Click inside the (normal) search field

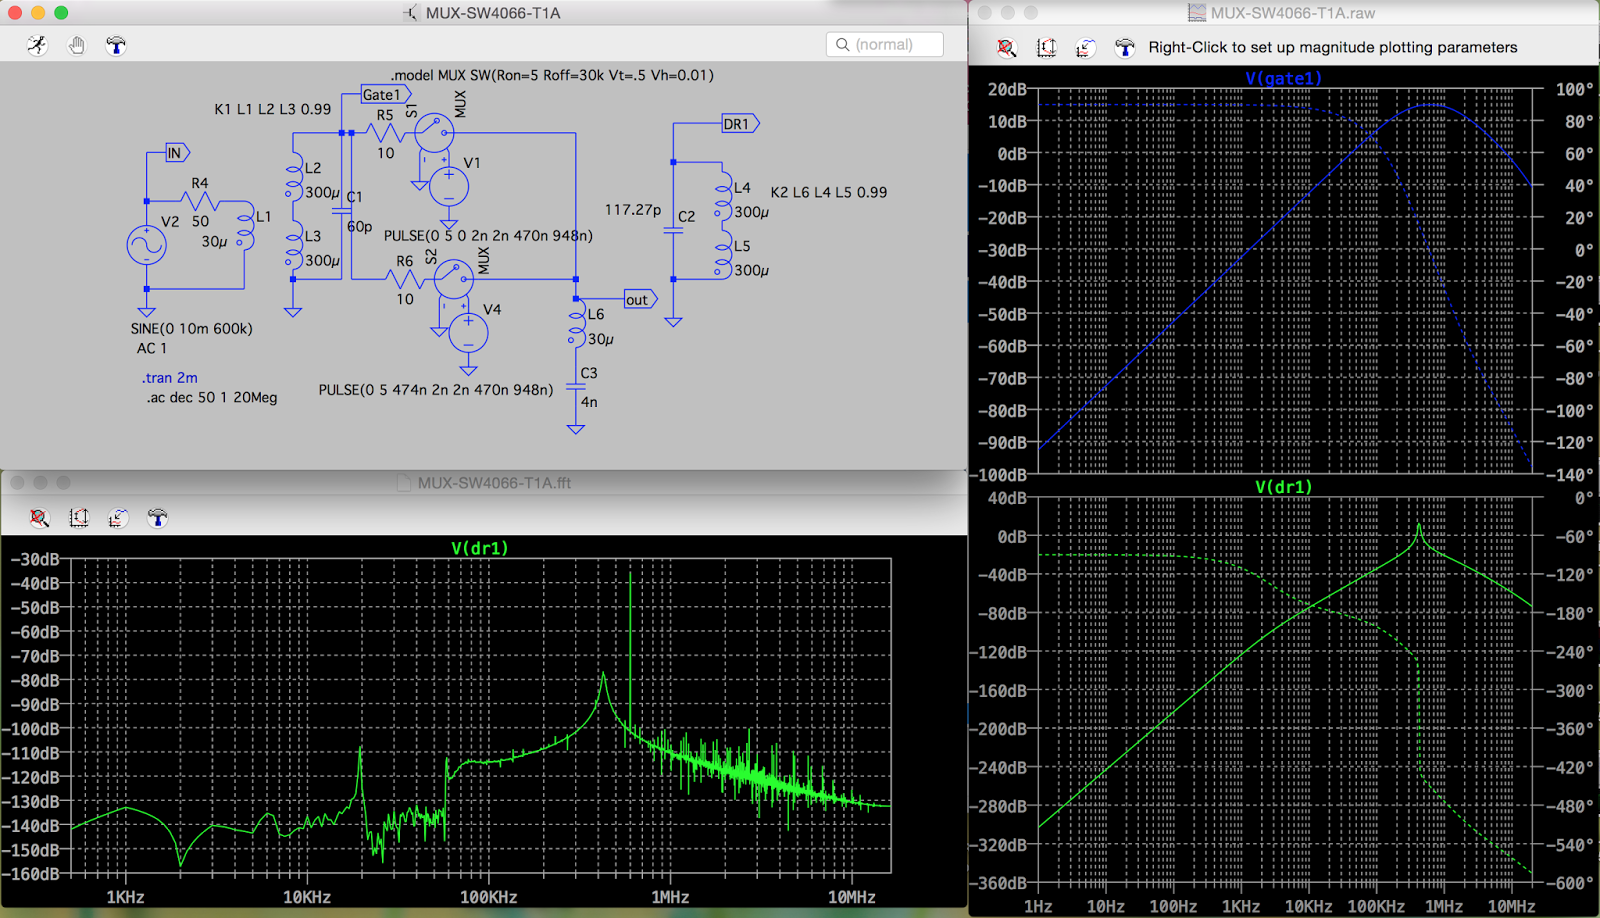point(890,43)
